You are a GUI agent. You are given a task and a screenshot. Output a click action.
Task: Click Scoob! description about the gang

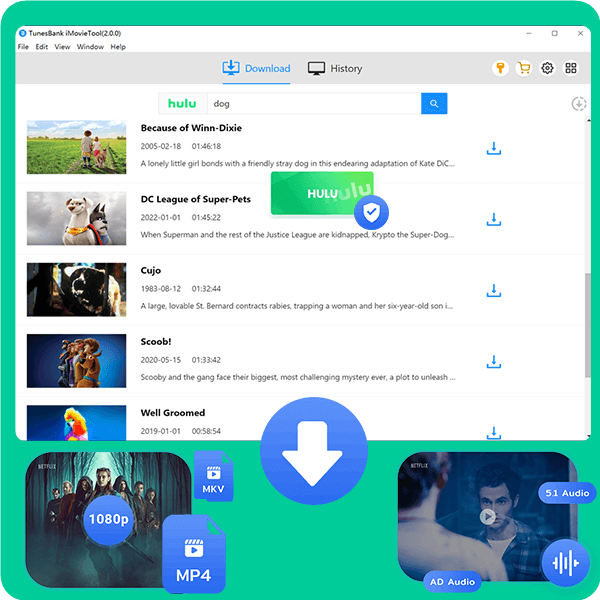[x=298, y=377]
